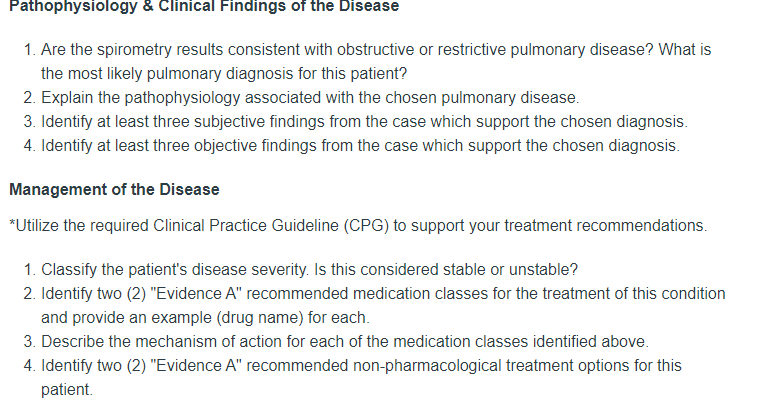Click the three subjective findings item
The image size is (758, 404).
tap(364, 122)
